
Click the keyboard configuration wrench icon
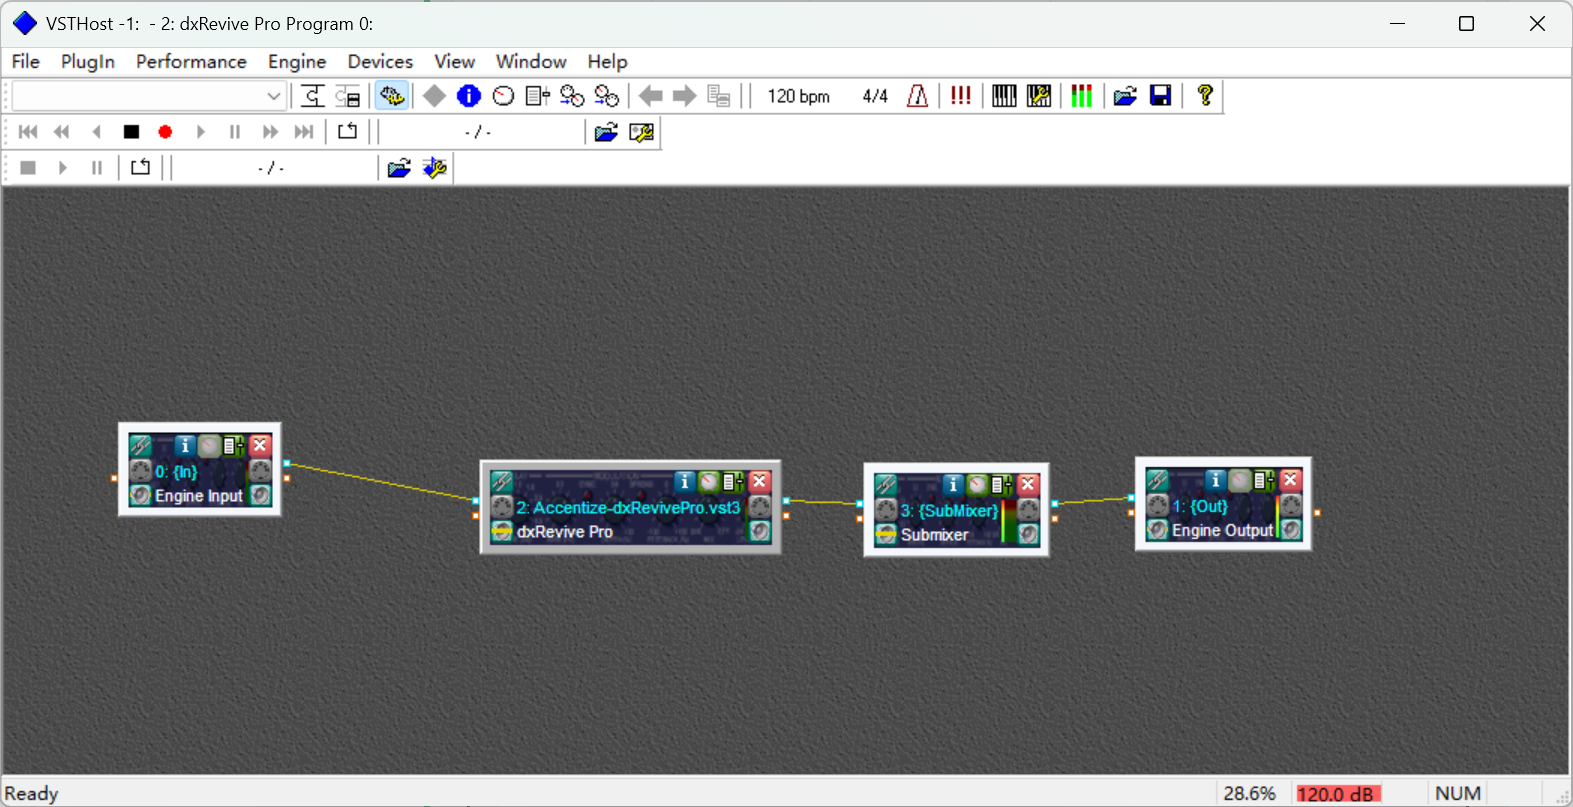pyautogui.click(x=1039, y=96)
